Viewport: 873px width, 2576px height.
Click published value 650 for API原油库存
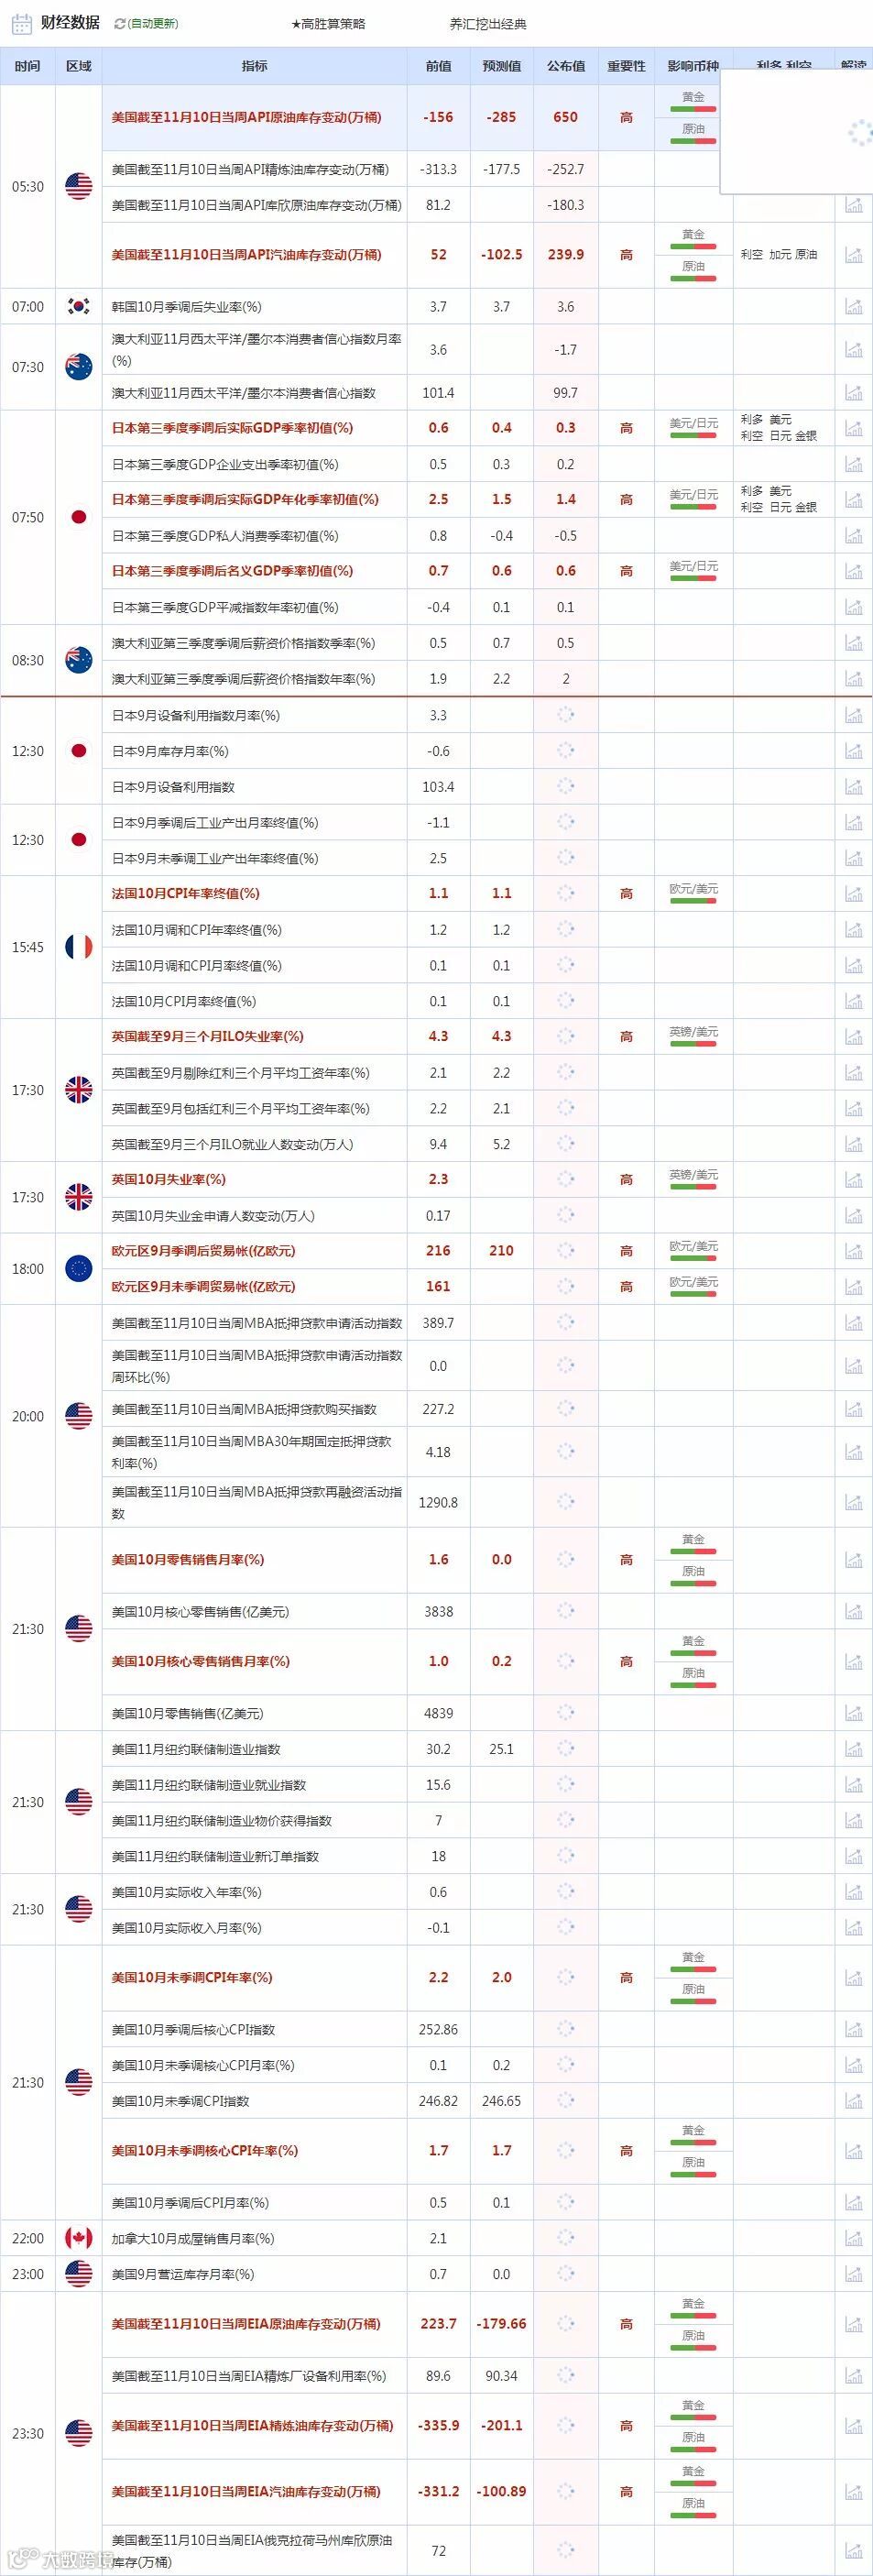pyautogui.click(x=566, y=117)
